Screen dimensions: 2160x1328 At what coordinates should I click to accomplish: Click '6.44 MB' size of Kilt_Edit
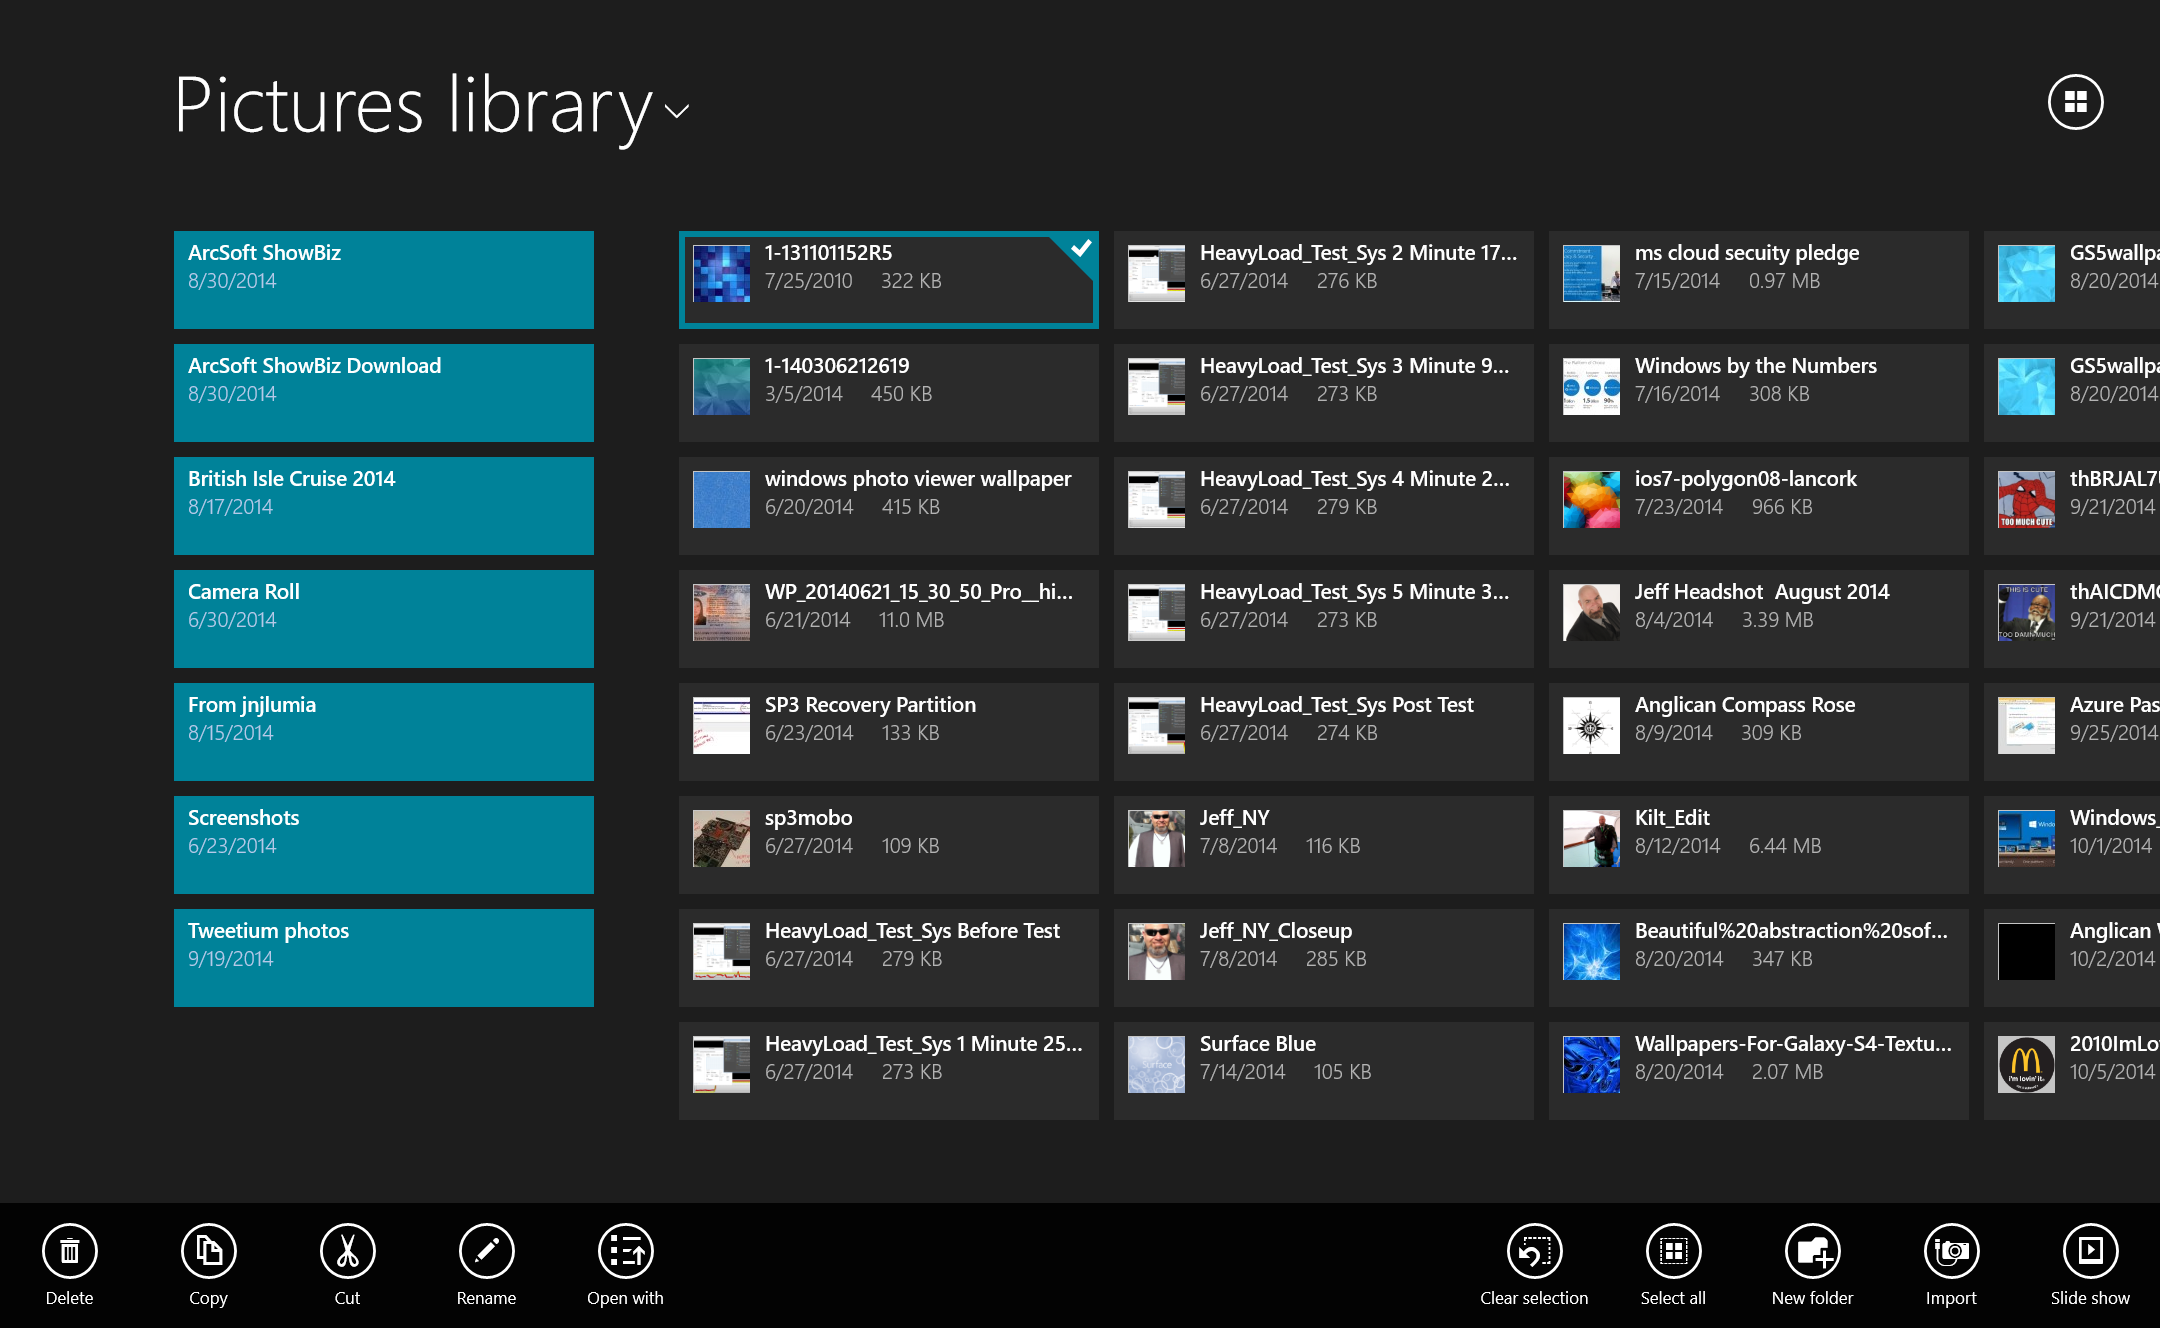1785,846
